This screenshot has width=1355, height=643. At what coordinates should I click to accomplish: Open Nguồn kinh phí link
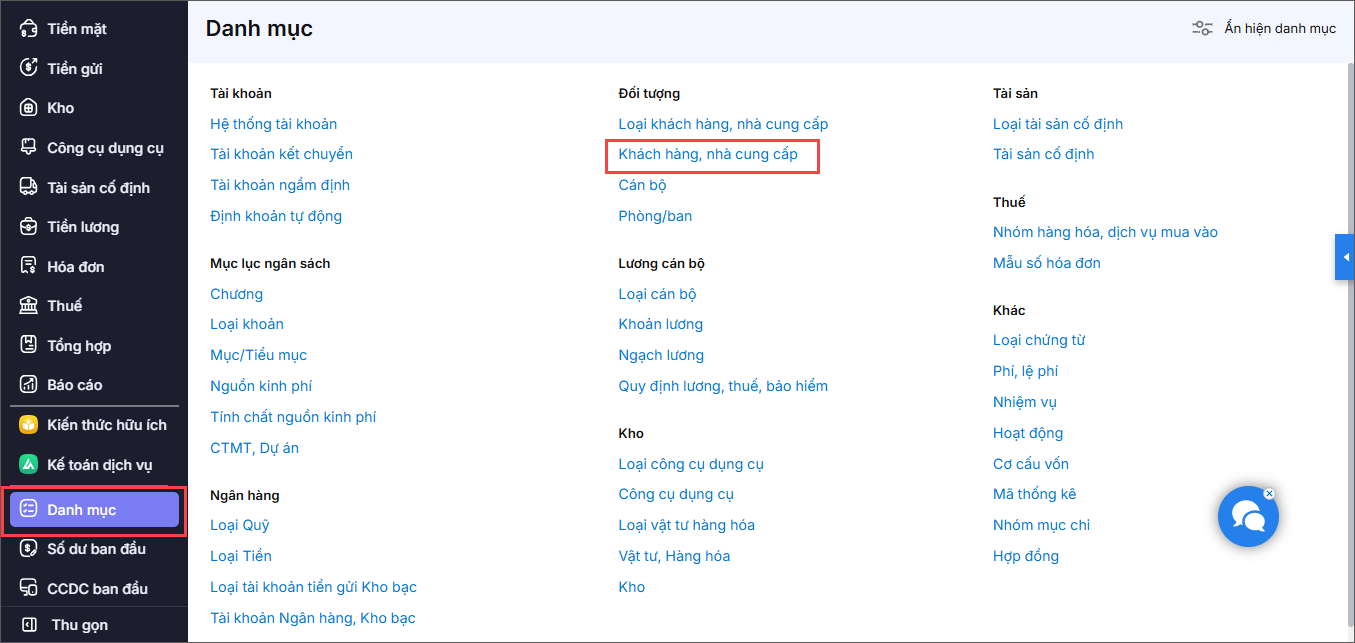(x=261, y=386)
